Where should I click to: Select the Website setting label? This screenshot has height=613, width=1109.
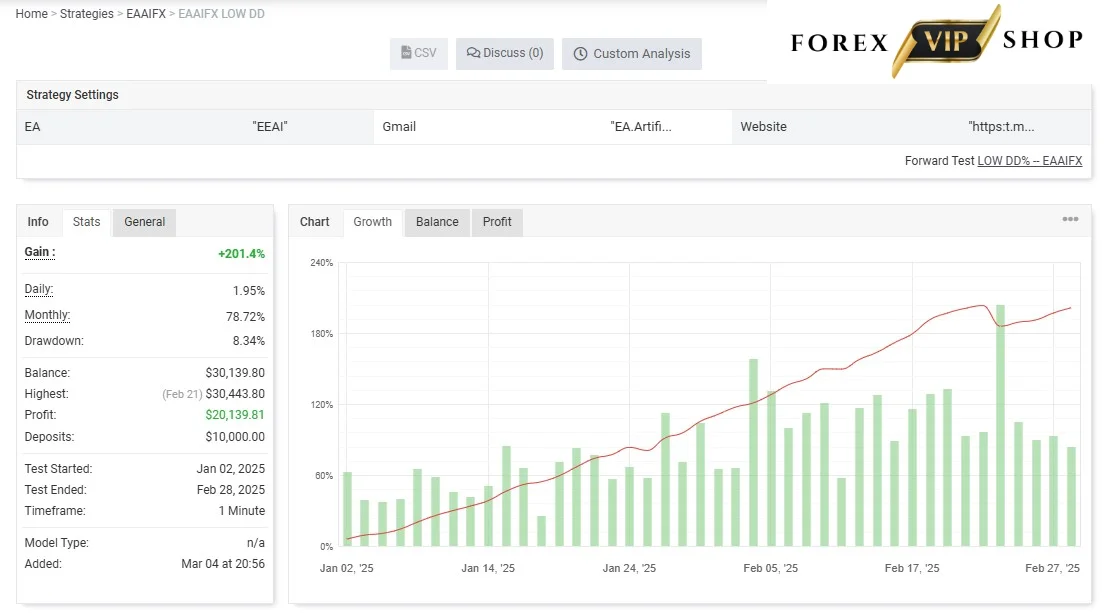pos(763,127)
